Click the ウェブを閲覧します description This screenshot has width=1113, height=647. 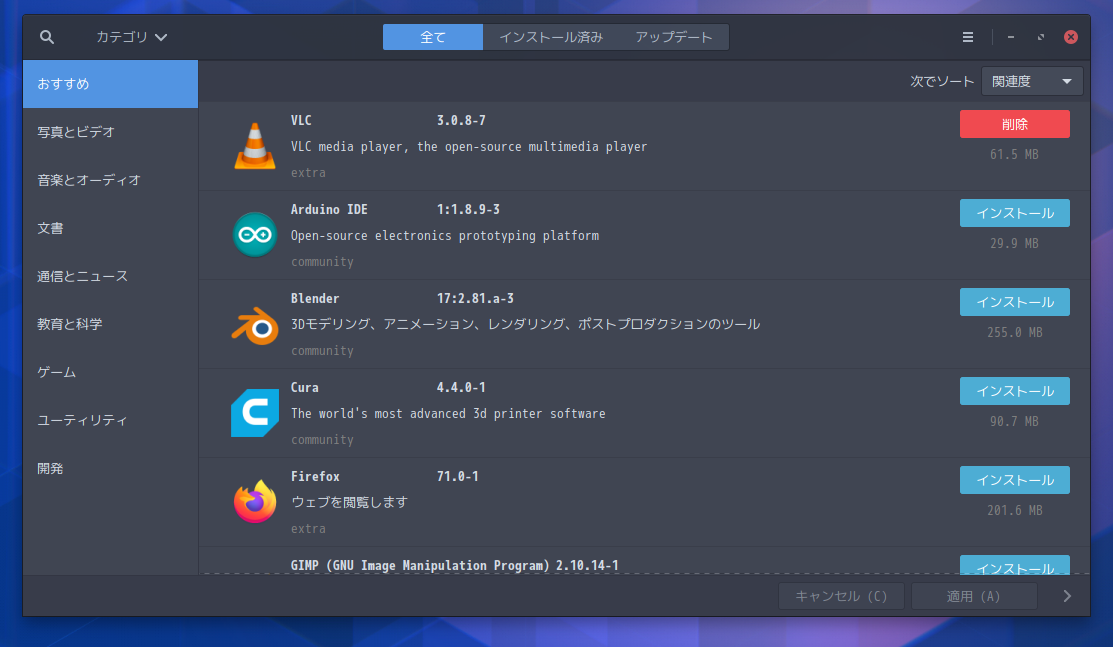point(349,502)
